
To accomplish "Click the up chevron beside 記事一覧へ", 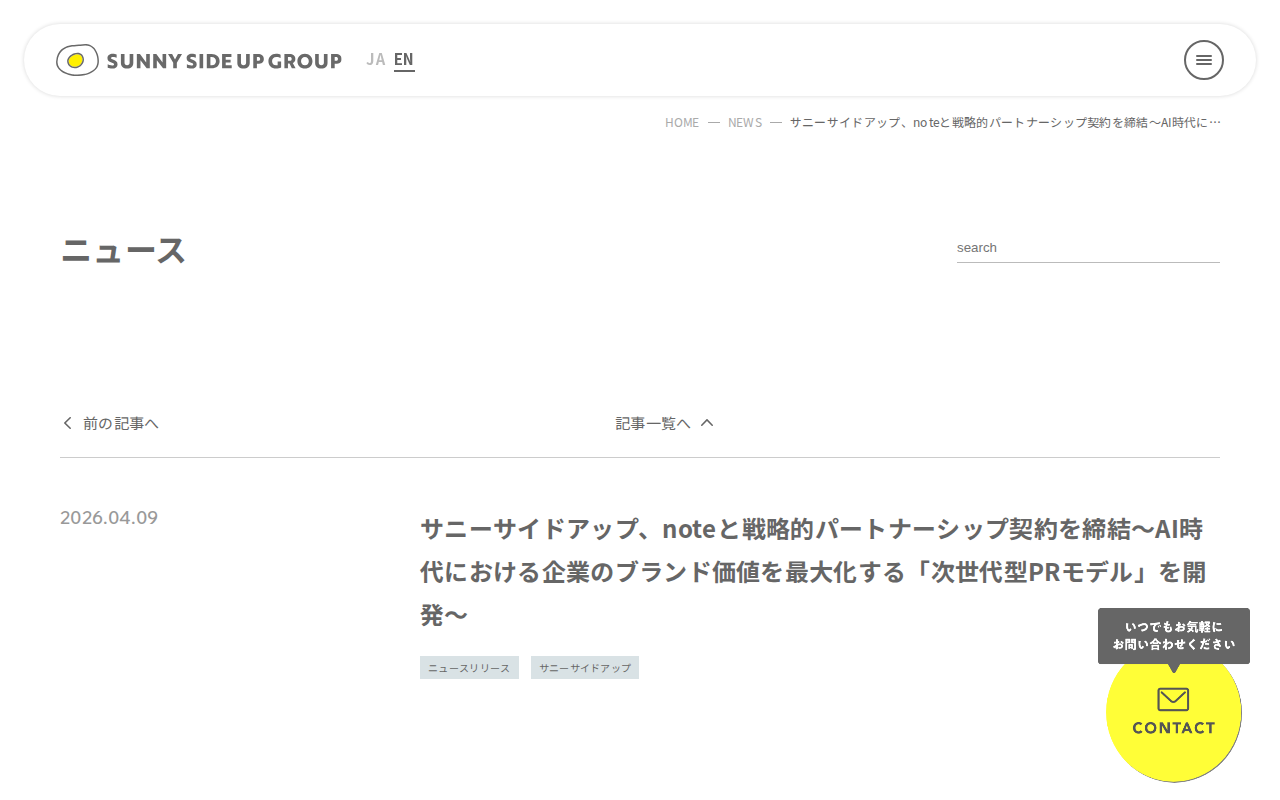I will [707, 423].
